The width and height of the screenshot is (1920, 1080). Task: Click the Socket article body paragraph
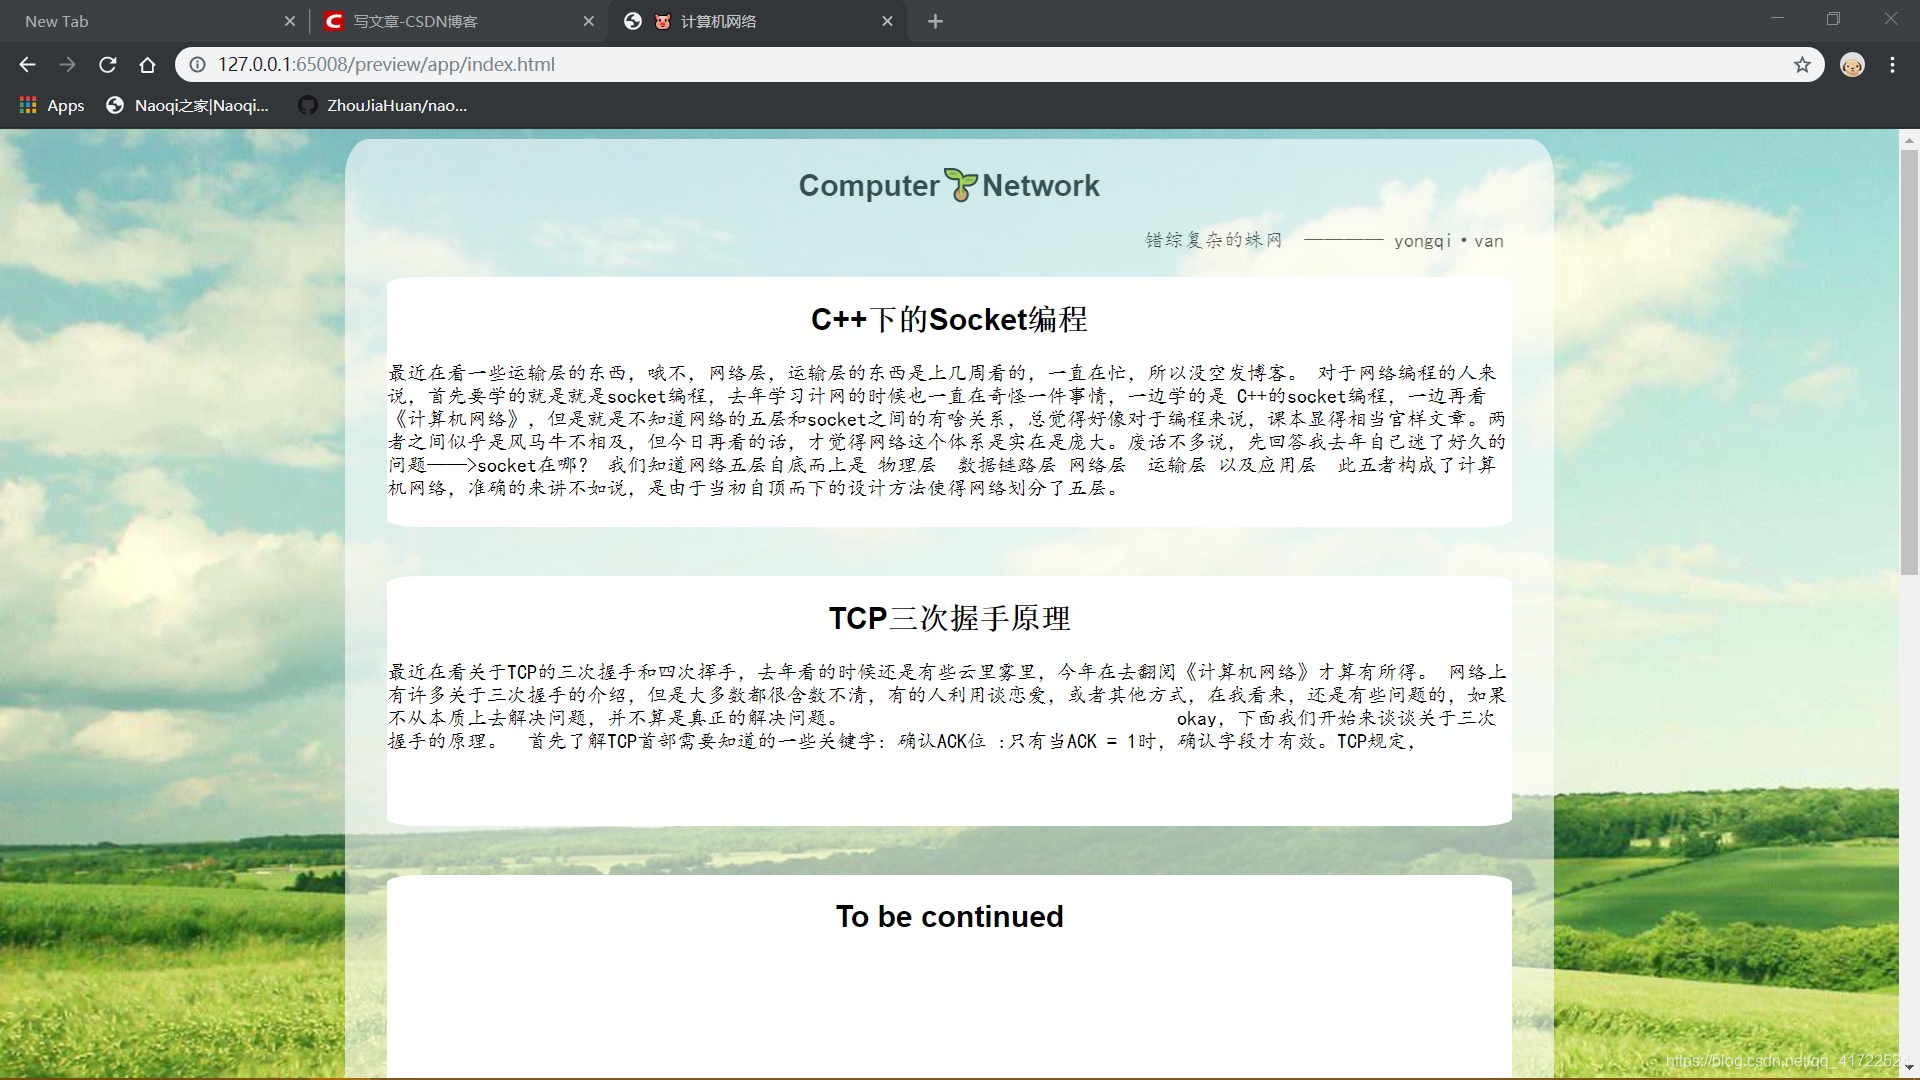pos(948,430)
